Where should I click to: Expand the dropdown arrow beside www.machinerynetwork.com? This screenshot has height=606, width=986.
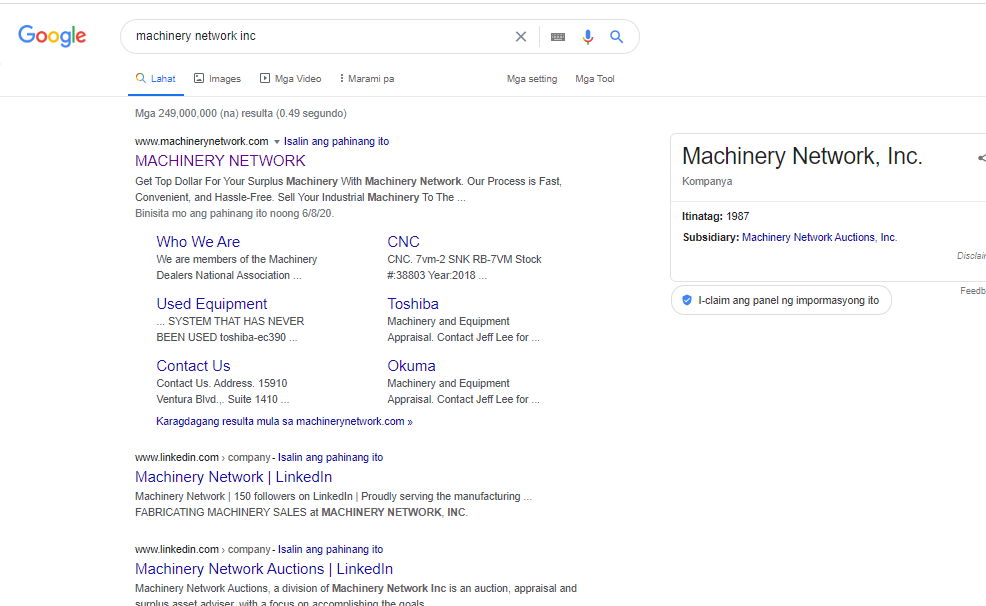tap(277, 142)
